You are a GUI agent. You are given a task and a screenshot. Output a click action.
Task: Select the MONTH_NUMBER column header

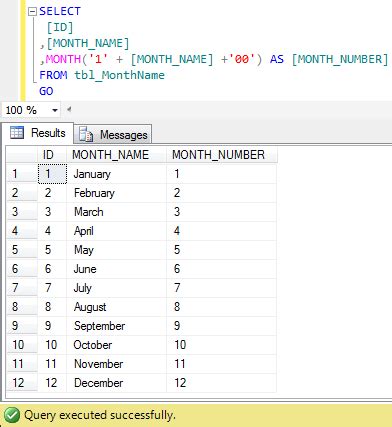(221, 155)
